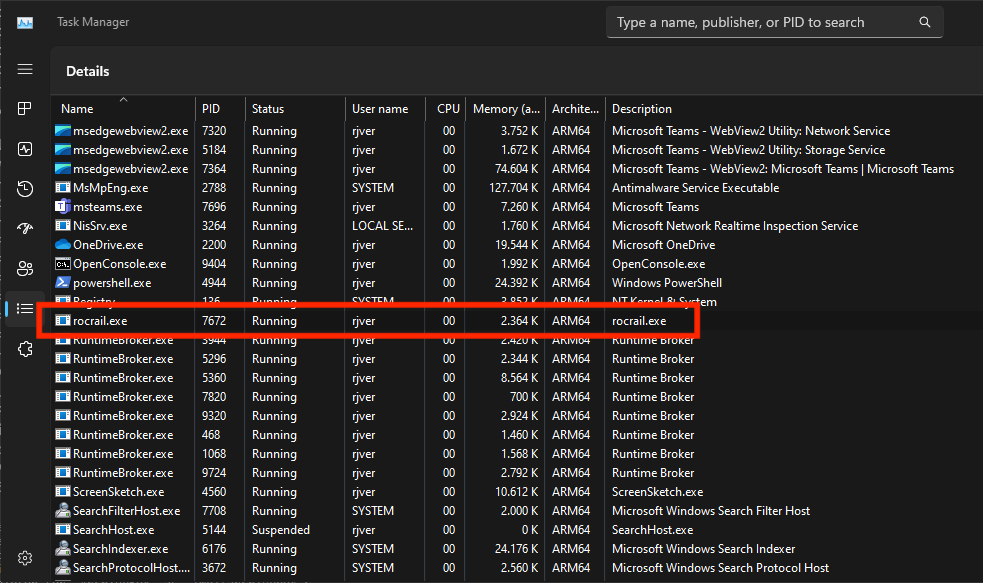Click the Status column header
The height and width of the screenshot is (583, 983).
(x=268, y=109)
